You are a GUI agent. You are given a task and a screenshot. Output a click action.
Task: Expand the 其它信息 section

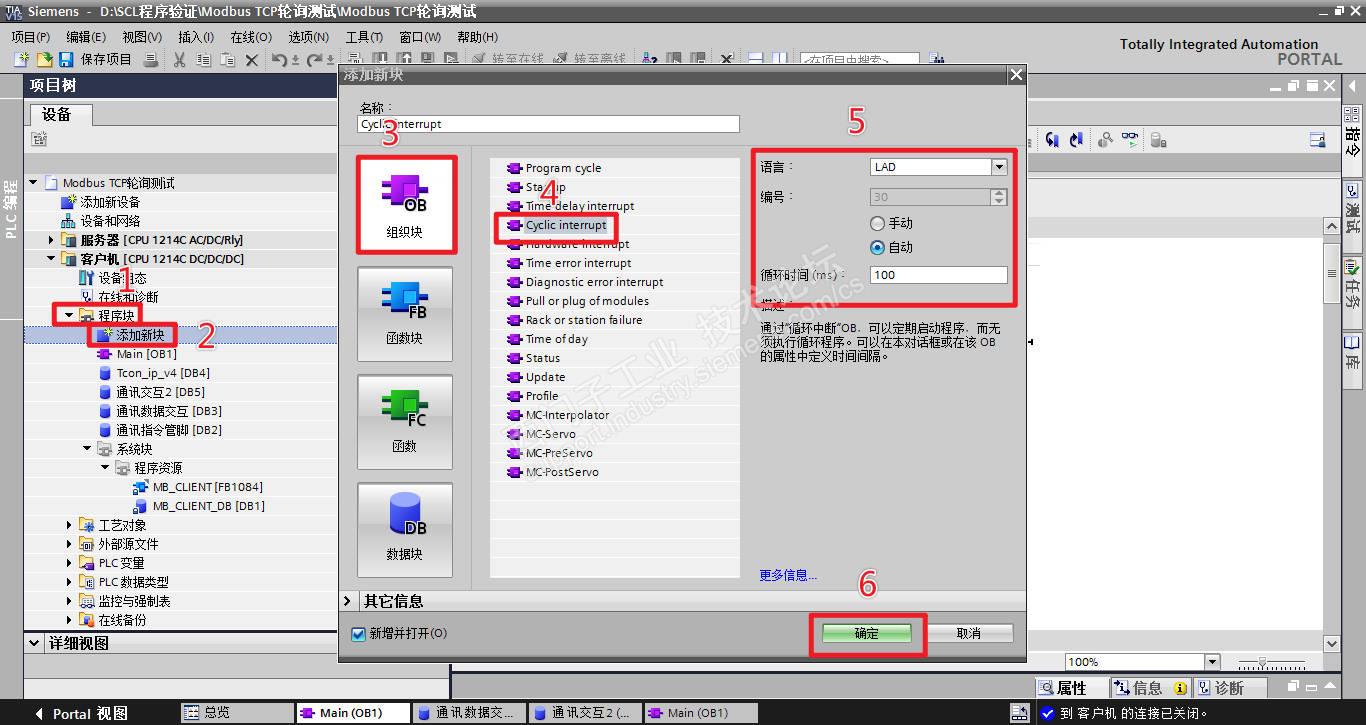tap(348, 601)
